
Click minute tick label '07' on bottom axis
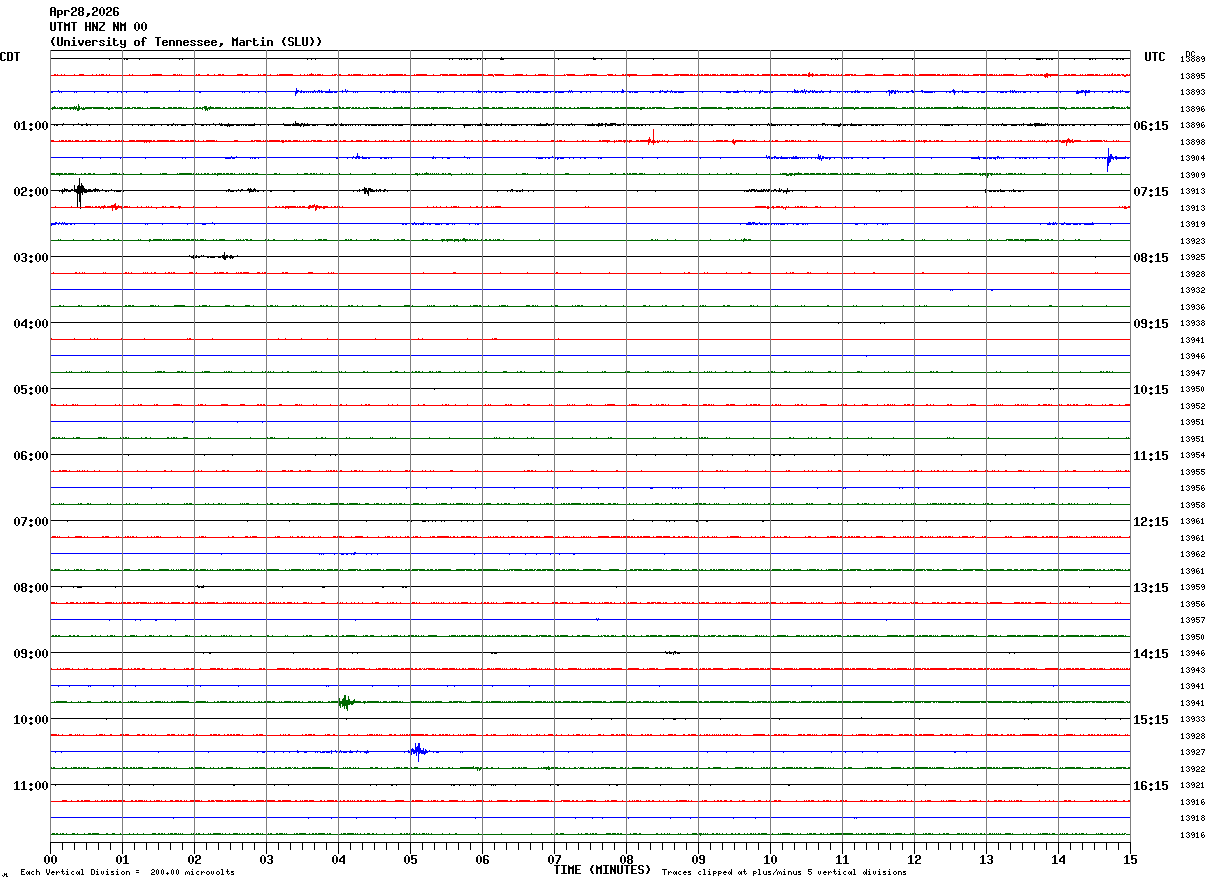pyautogui.click(x=554, y=859)
